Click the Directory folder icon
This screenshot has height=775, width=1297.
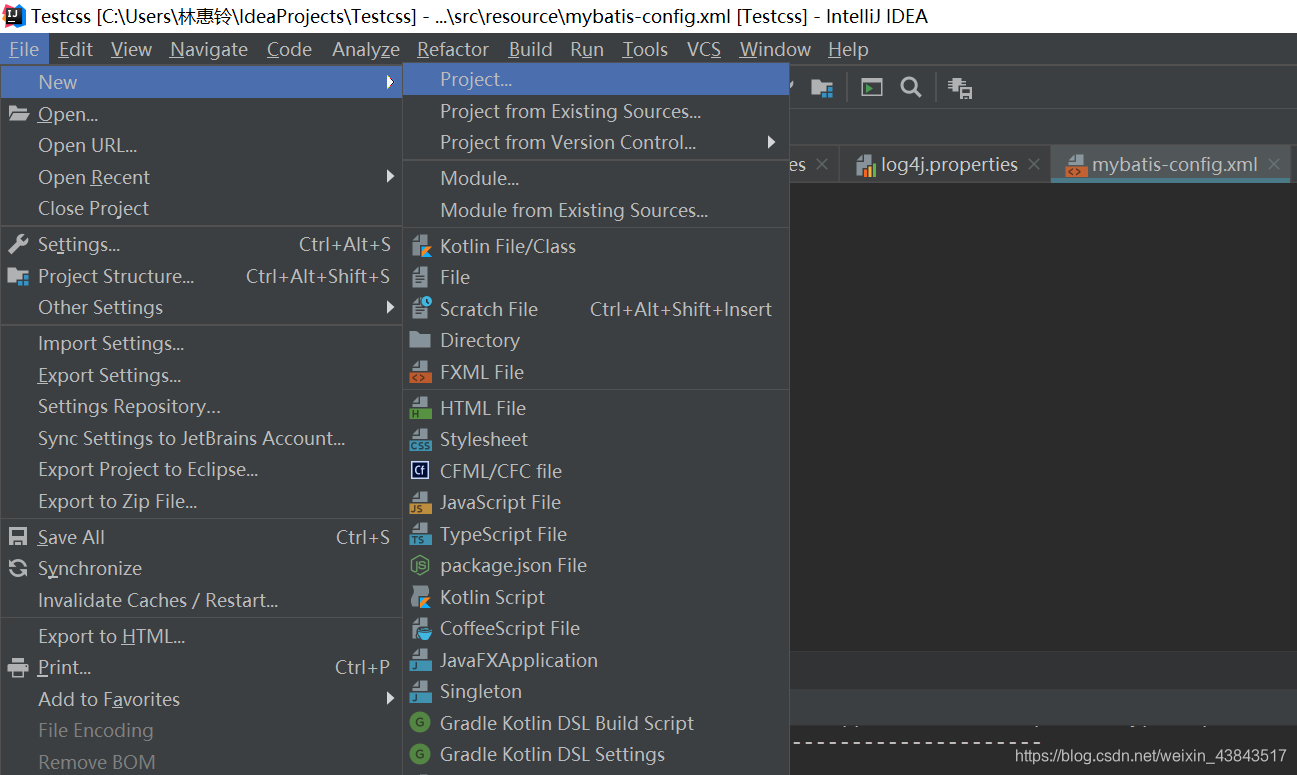(x=420, y=340)
